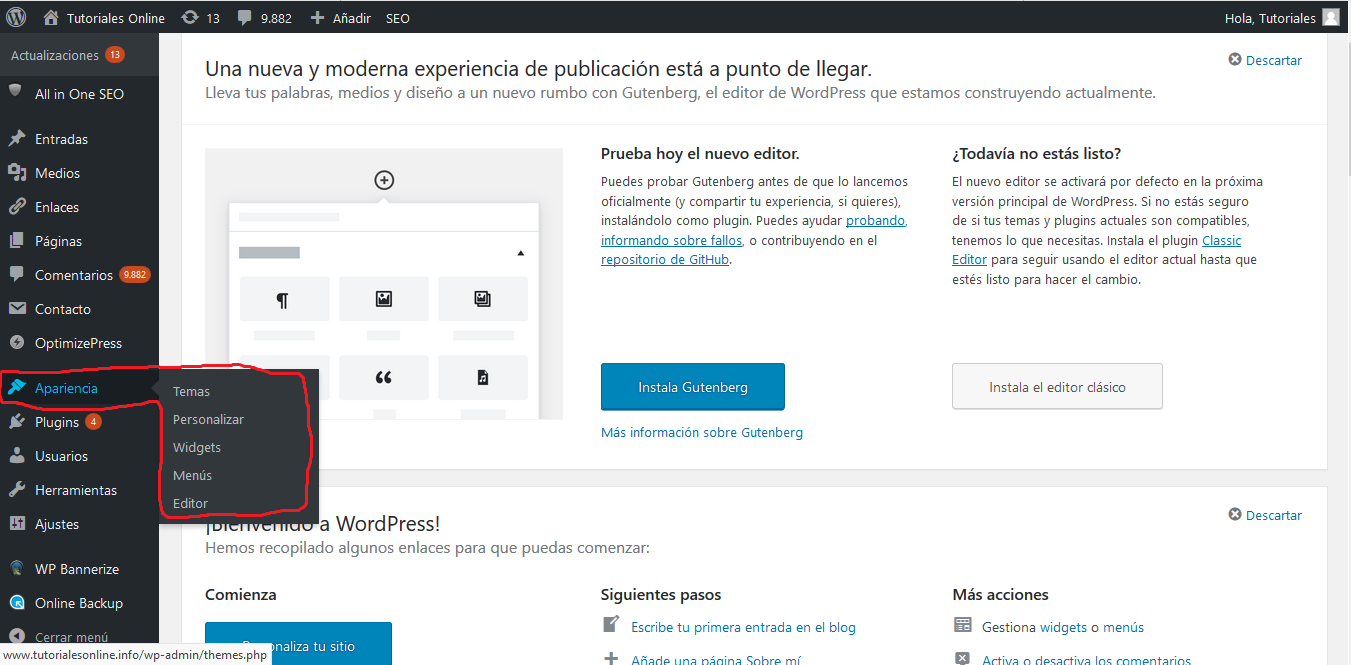Dismiss the Gutenberg notice with Descartar
The width and height of the screenshot is (1351, 665).
[x=1265, y=60]
